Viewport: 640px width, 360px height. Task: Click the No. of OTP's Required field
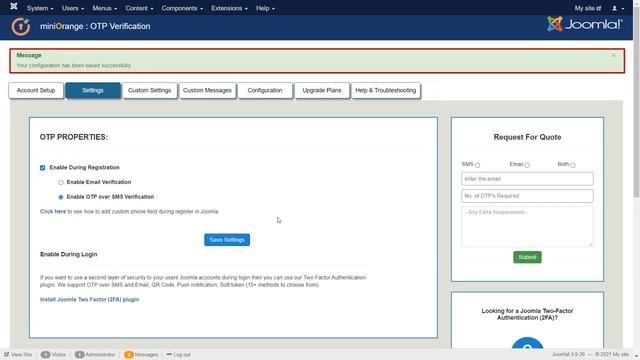click(x=527, y=196)
